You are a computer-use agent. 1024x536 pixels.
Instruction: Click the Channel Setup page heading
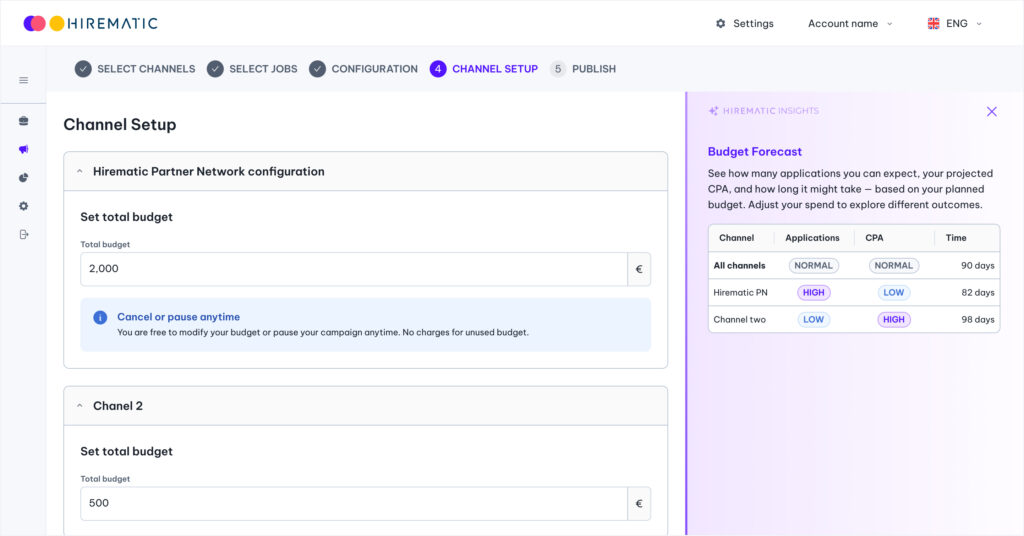120,125
